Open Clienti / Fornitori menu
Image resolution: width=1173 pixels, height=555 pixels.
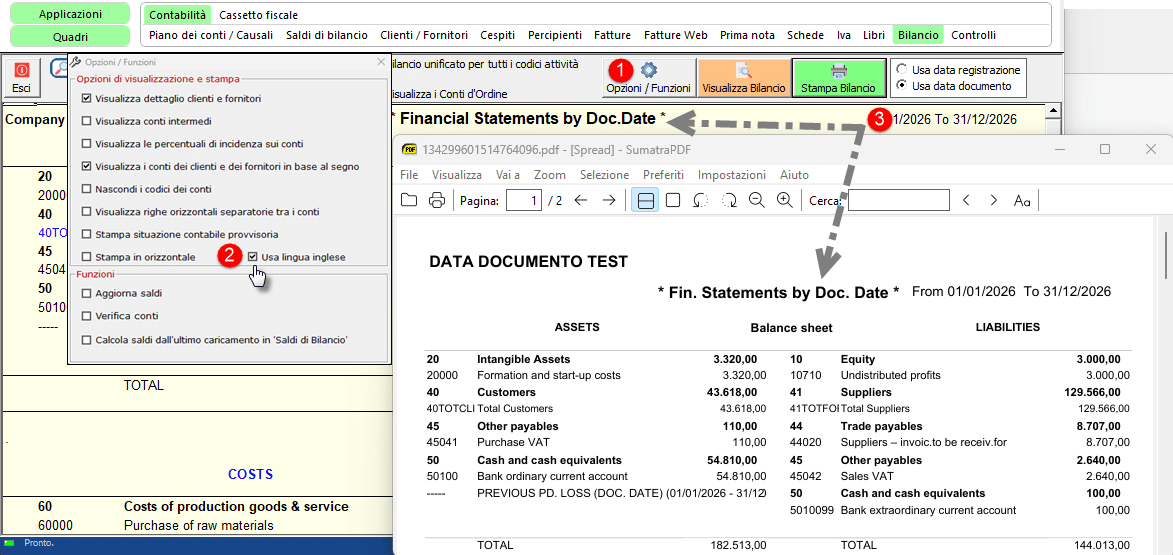click(424, 35)
